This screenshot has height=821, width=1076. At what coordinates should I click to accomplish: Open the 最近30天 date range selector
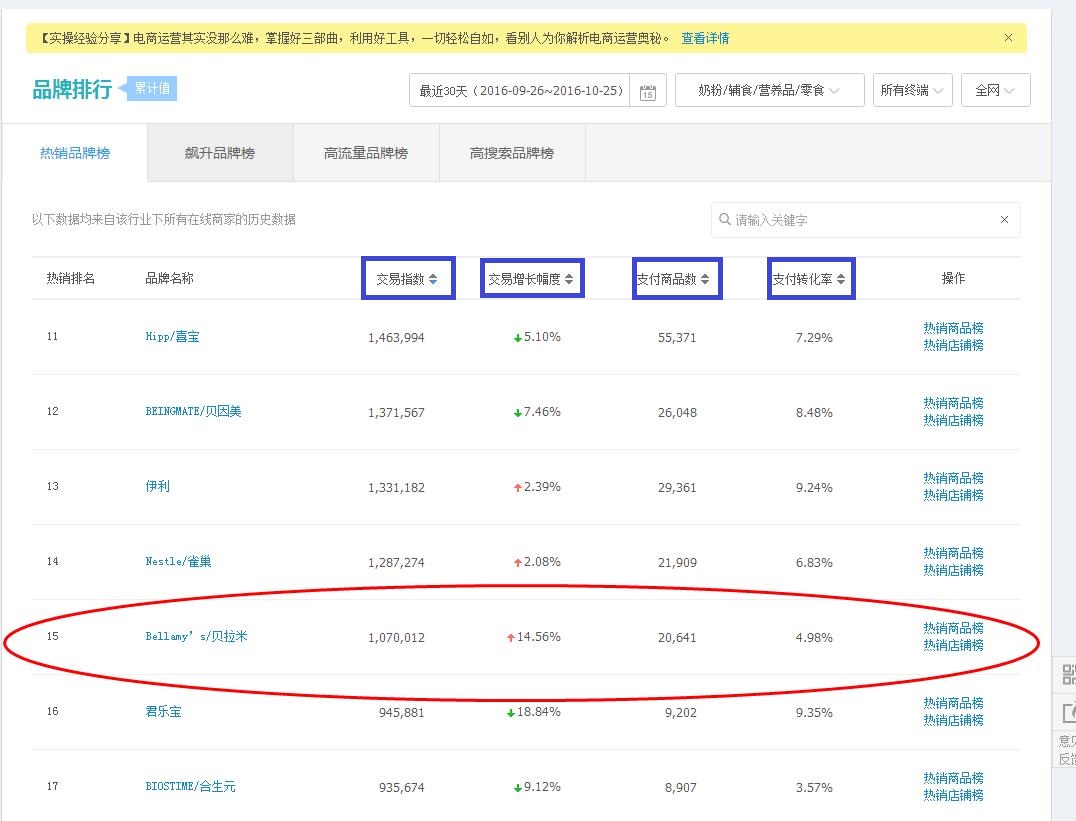pos(521,91)
